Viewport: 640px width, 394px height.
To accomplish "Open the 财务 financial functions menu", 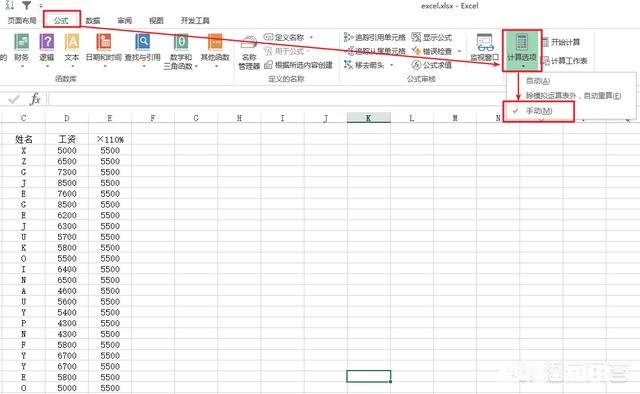I will [21, 49].
